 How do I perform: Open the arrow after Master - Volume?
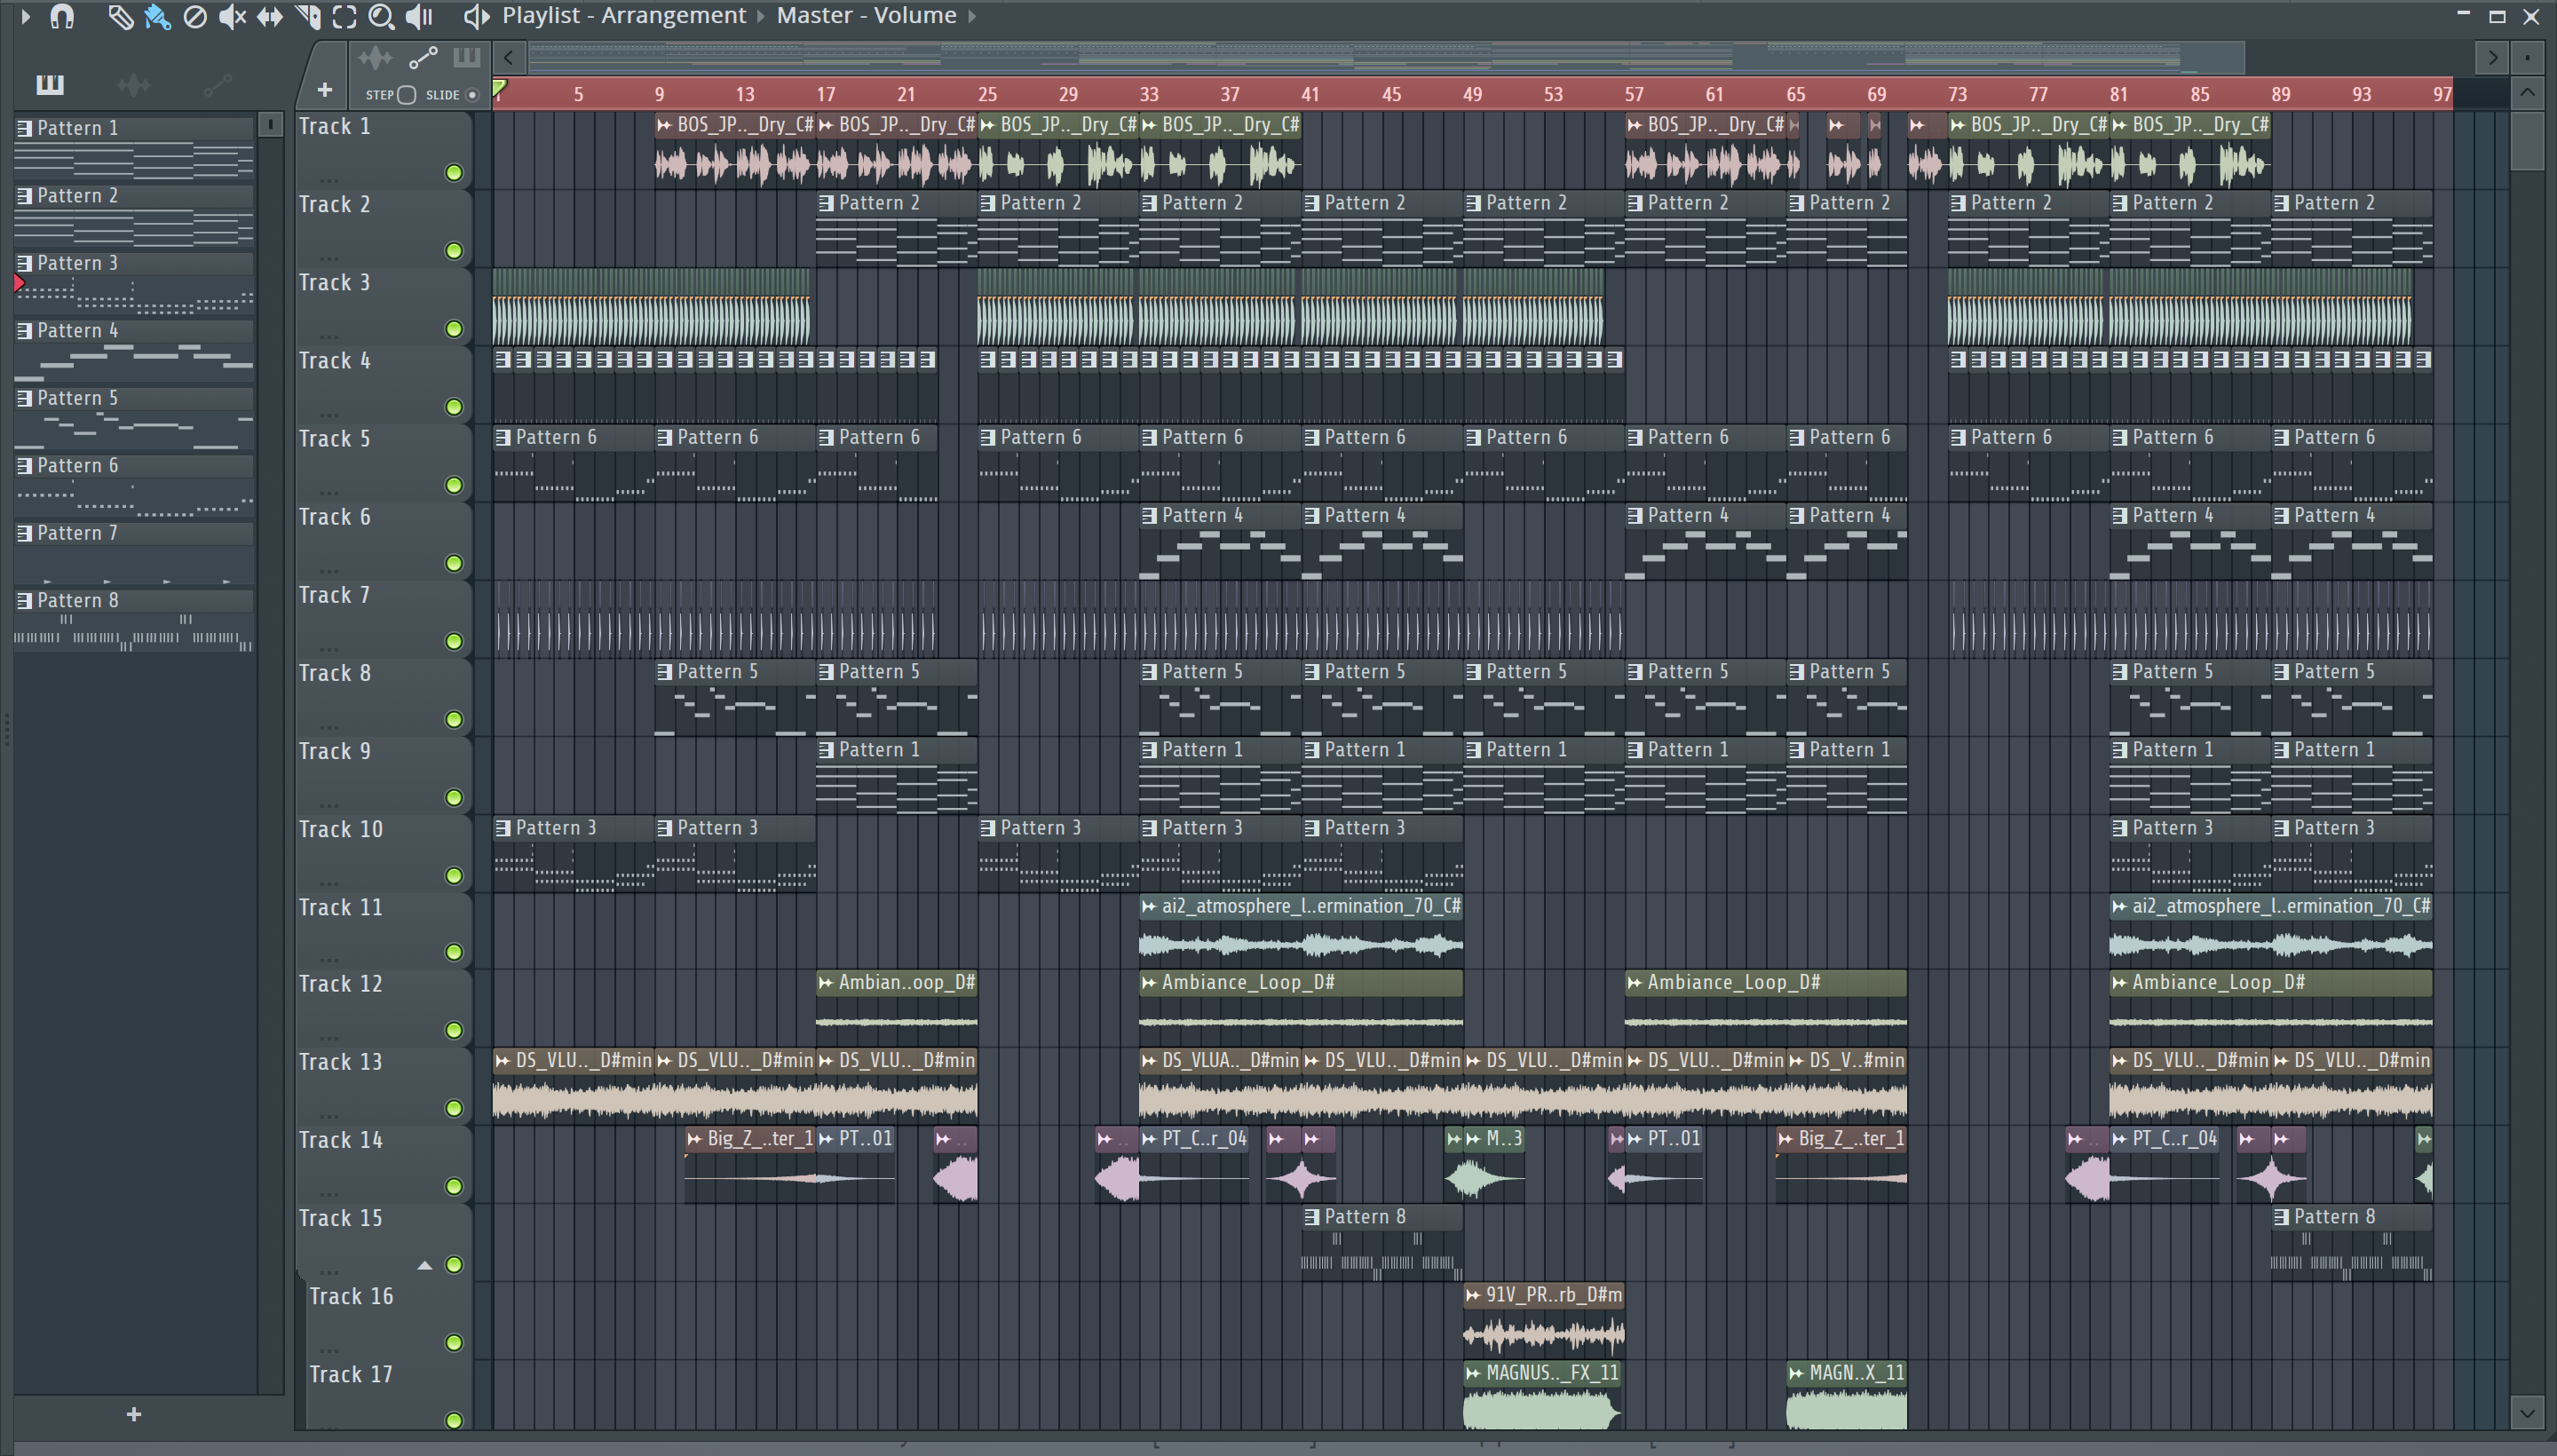tap(971, 16)
